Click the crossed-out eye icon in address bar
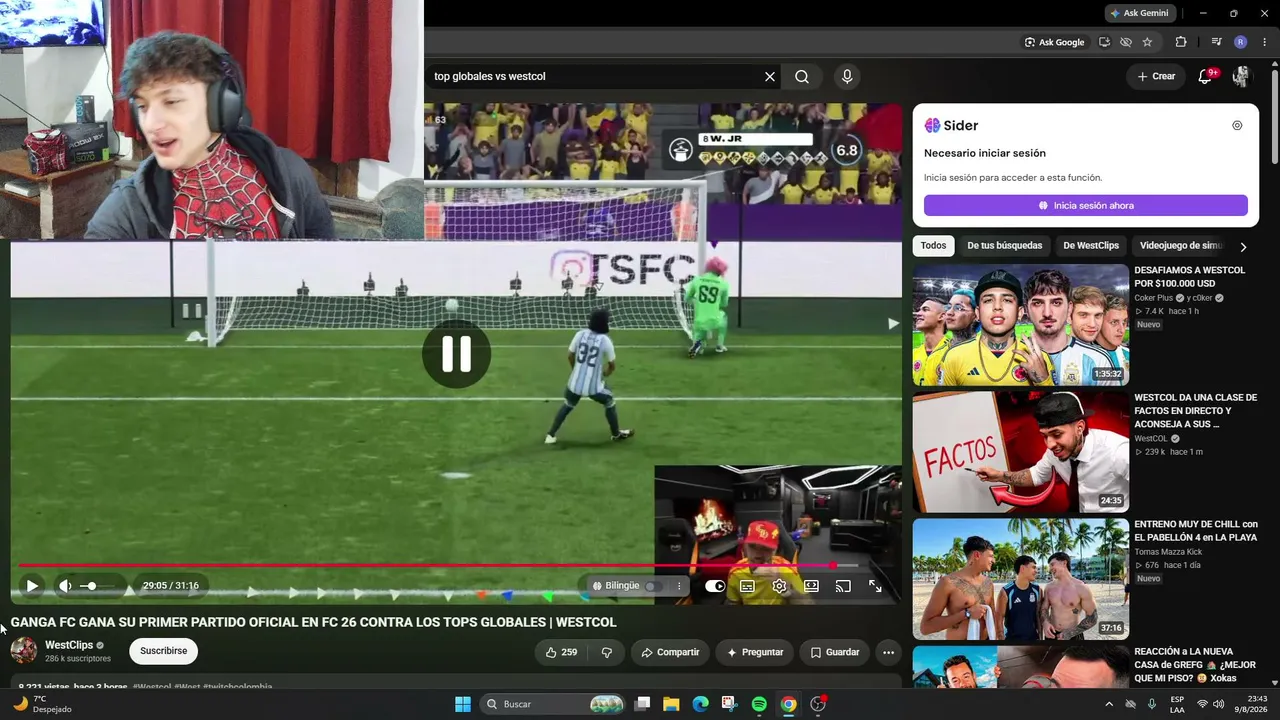This screenshot has height=720, width=1280. tap(1126, 42)
